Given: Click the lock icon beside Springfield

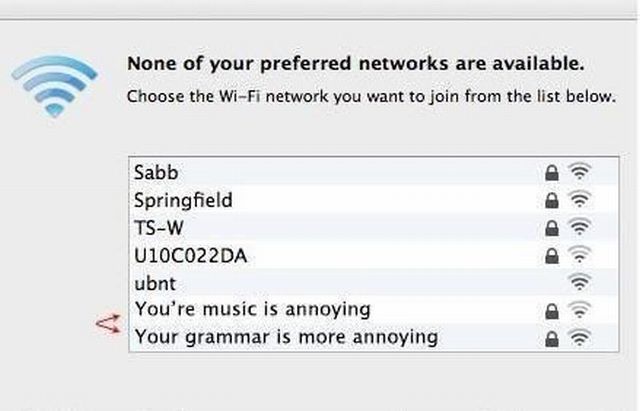Looking at the screenshot, I should pos(551,200).
